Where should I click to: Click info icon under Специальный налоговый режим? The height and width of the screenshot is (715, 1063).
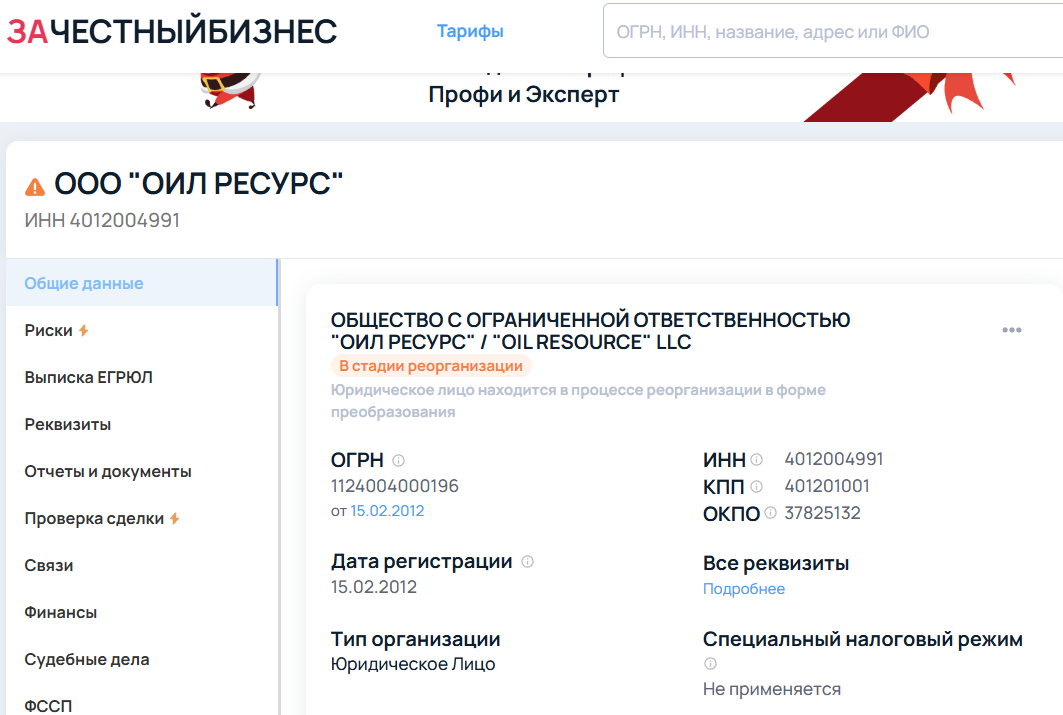tap(710, 664)
